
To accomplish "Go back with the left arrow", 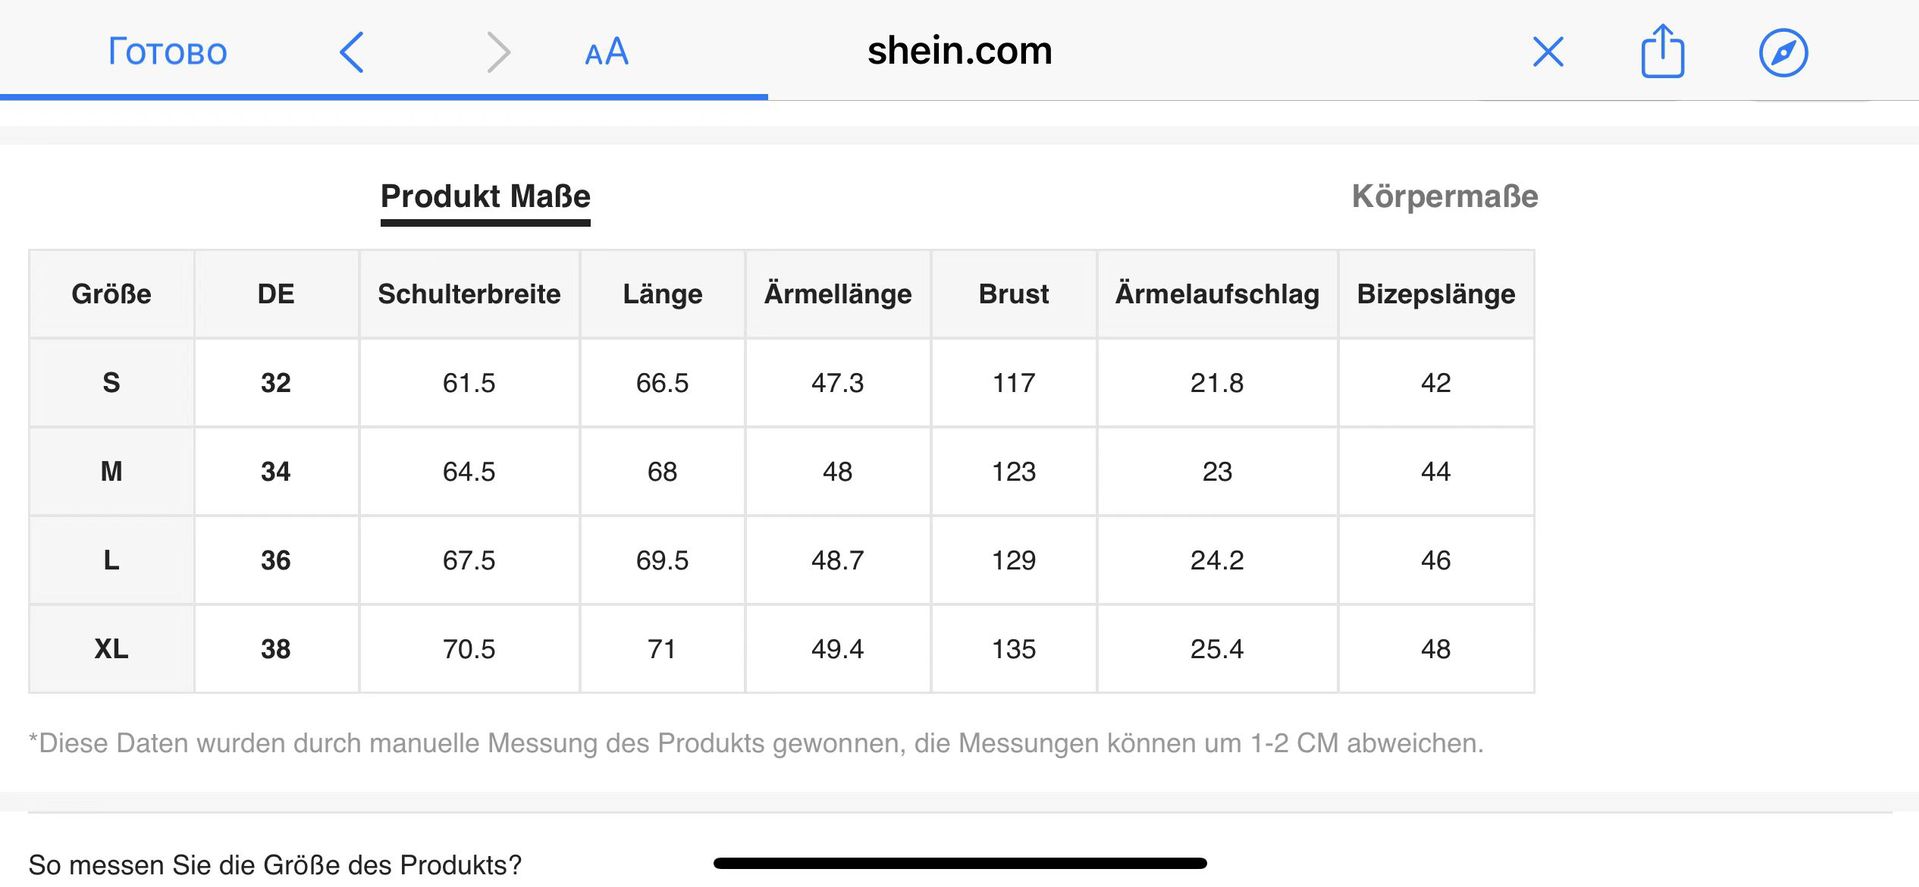I will [x=352, y=52].
